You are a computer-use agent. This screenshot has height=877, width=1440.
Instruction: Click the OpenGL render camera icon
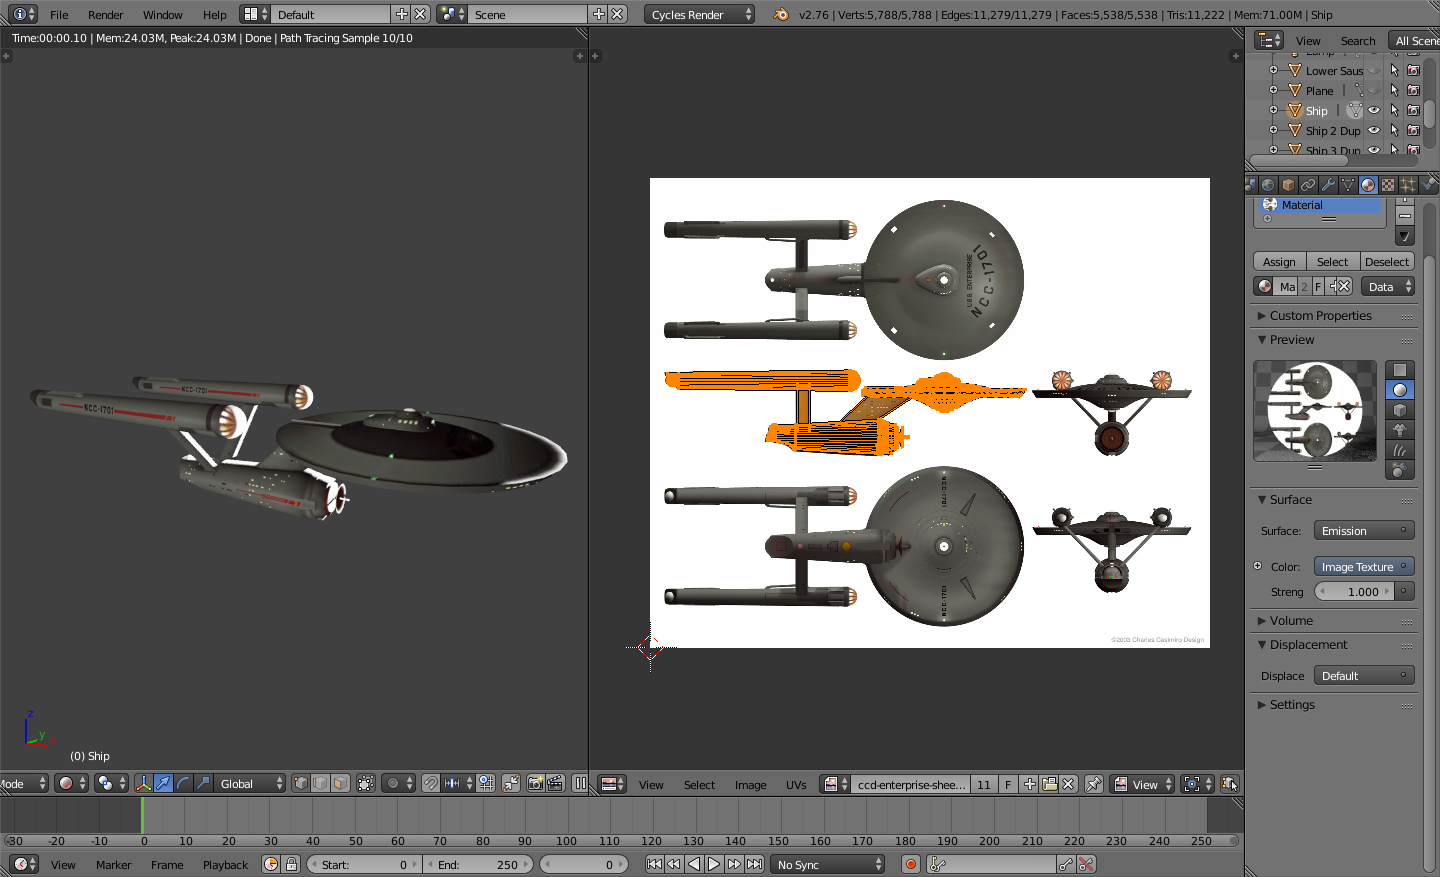coord(535,784)
